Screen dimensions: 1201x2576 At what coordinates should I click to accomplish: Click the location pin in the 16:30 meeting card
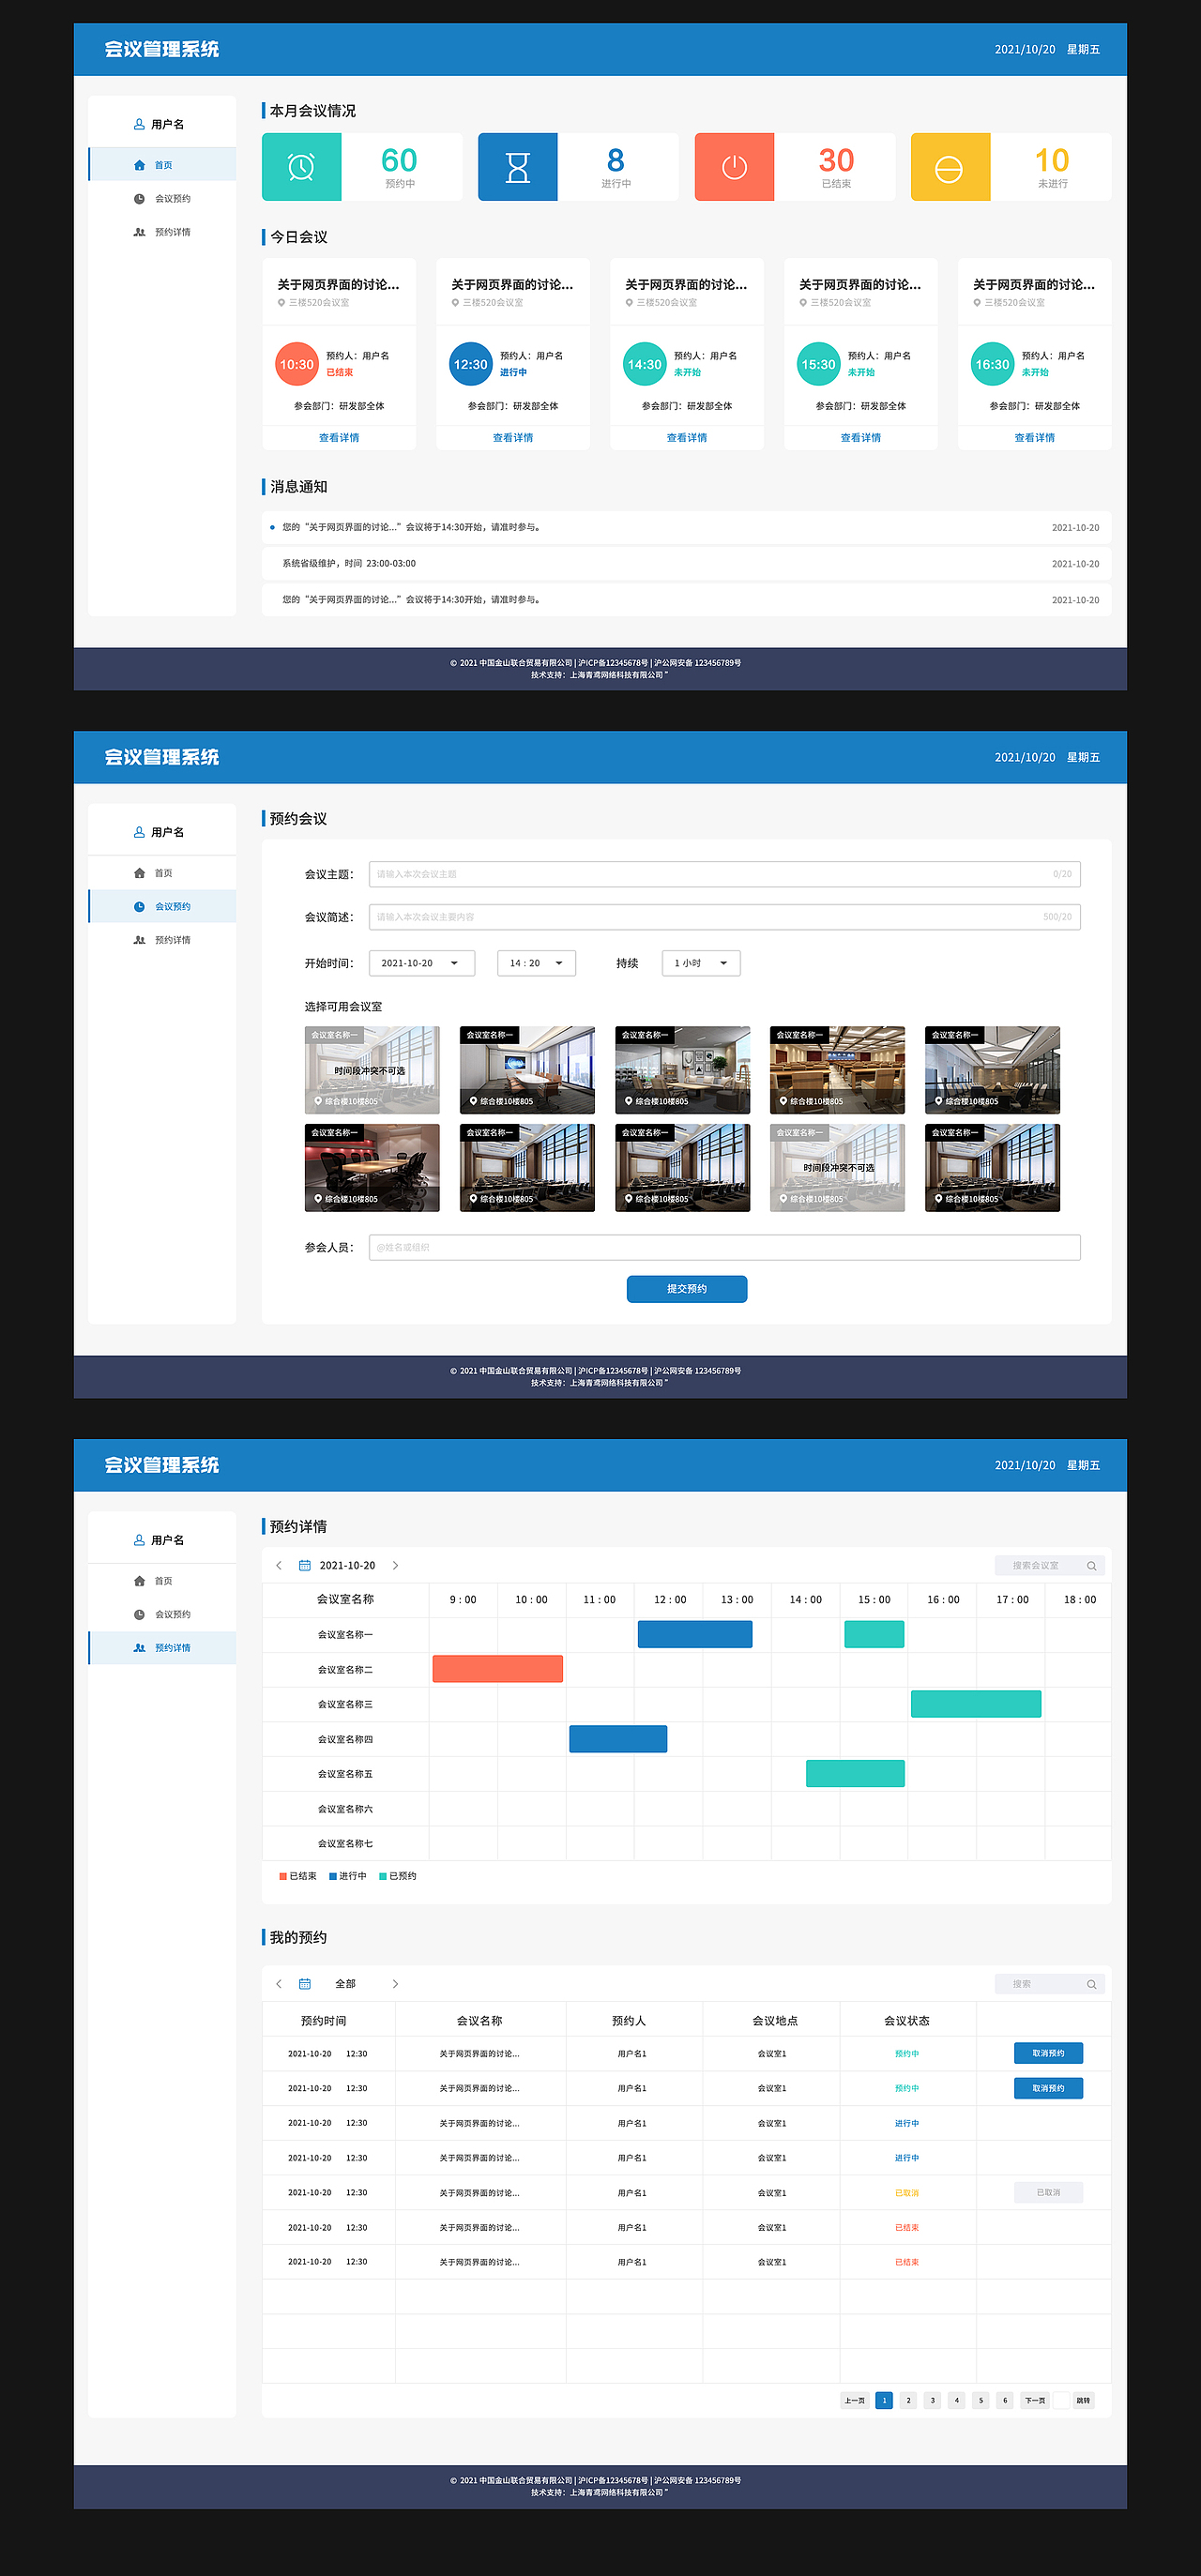[x=978, y=302]
